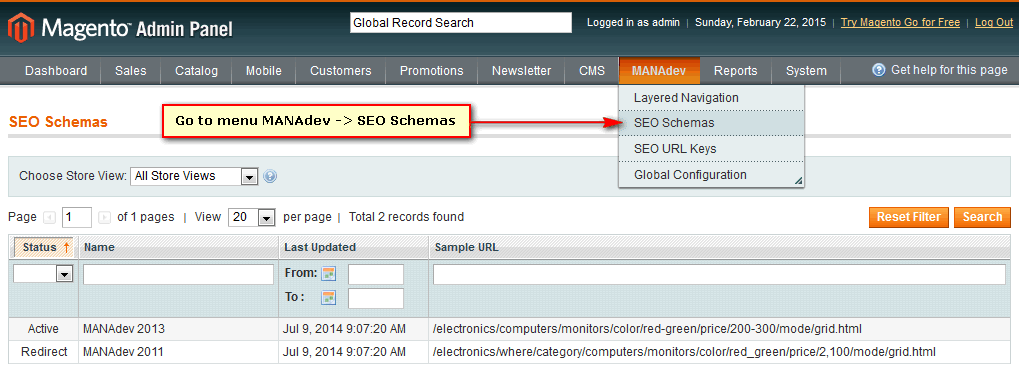Click the Try Magento Go for Free link
This screenshot has height=372, width=1019.
pos(900,22)
